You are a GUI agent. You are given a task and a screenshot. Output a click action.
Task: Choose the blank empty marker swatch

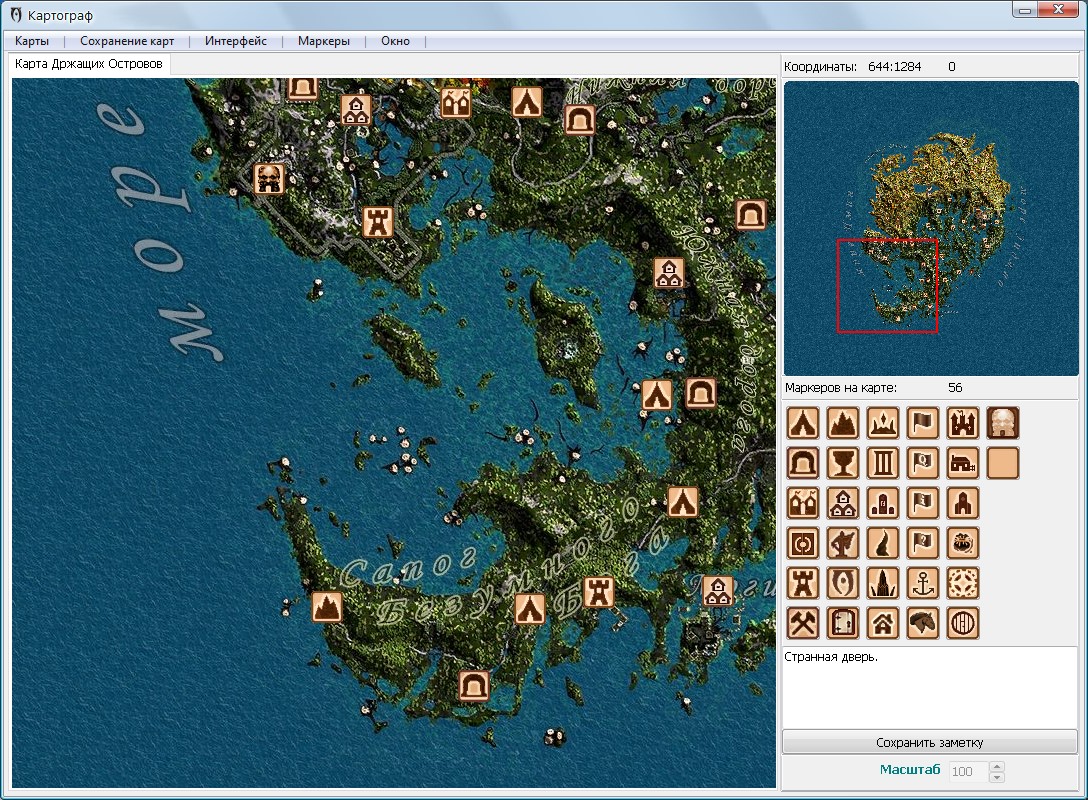1003,463
